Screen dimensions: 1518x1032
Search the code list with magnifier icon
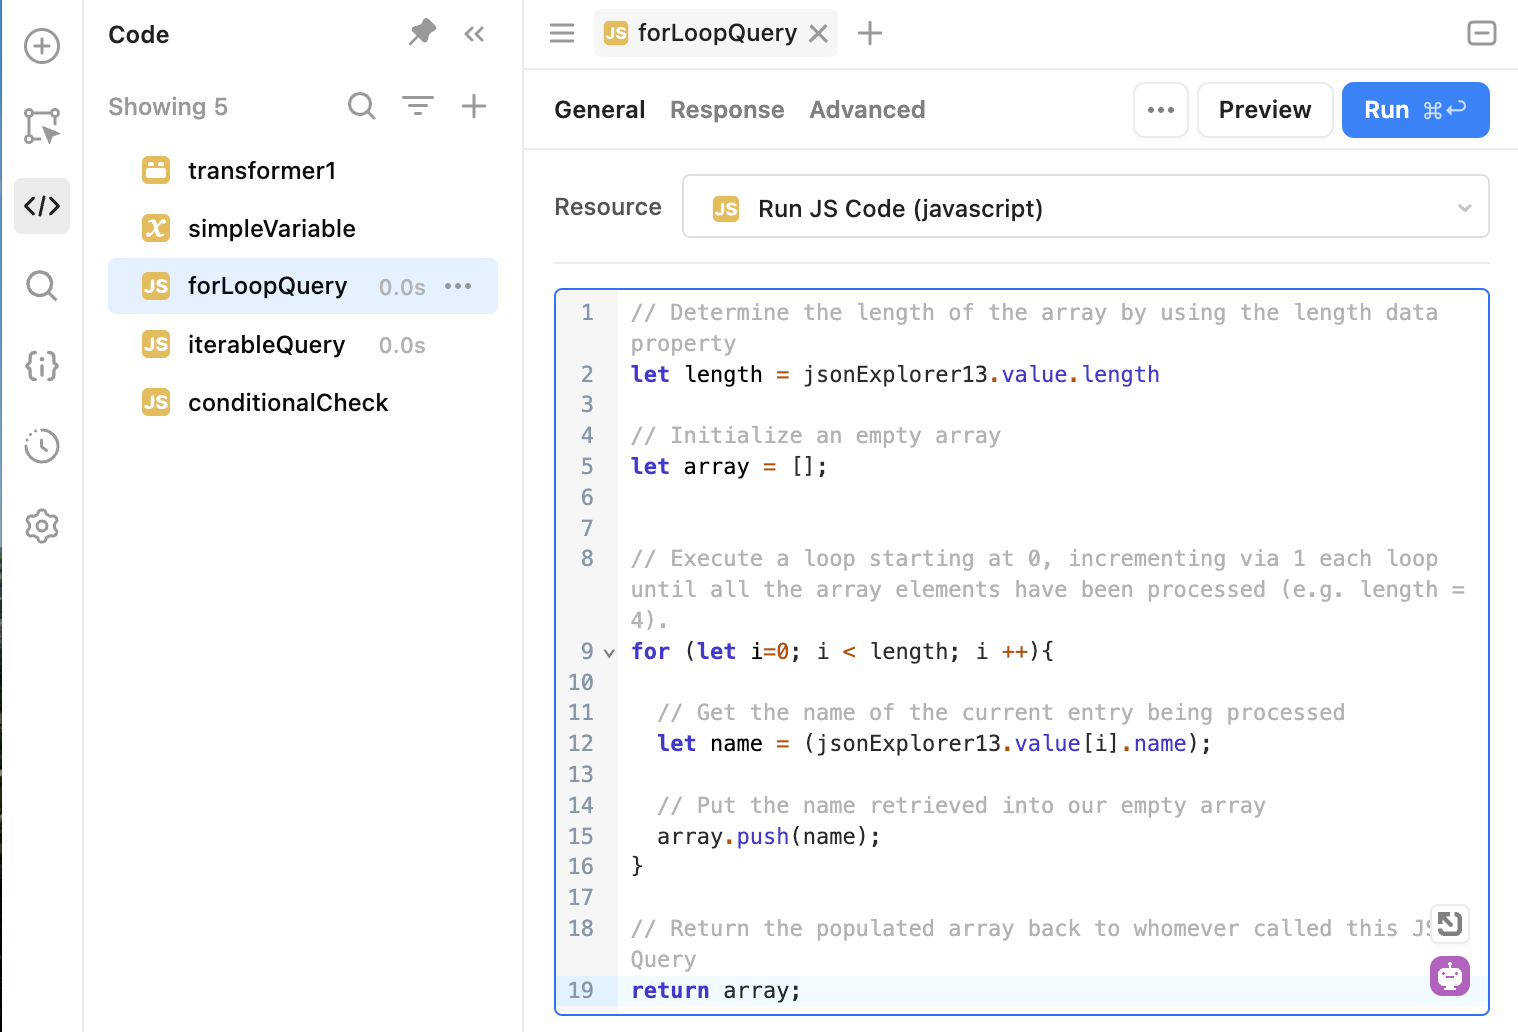(x=362, y=106)
